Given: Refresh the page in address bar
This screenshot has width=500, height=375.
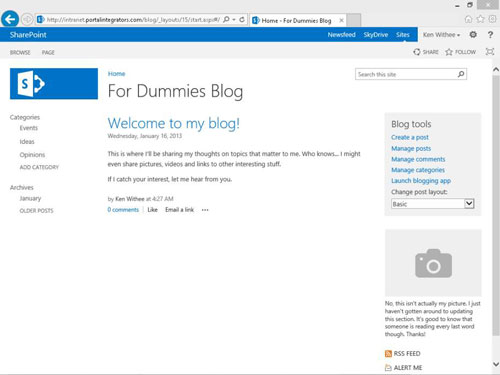Looking at the screenshot, I should (x=242, y=20).
